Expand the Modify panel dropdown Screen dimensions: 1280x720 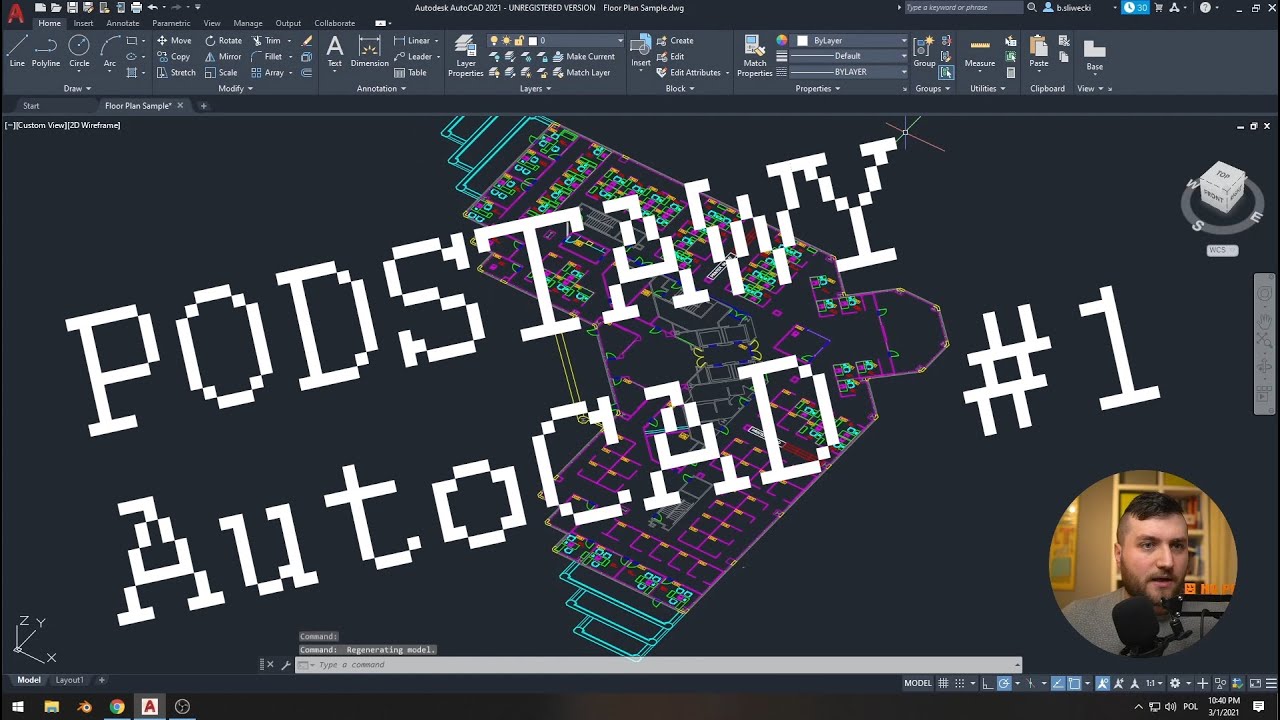(235, 88)
